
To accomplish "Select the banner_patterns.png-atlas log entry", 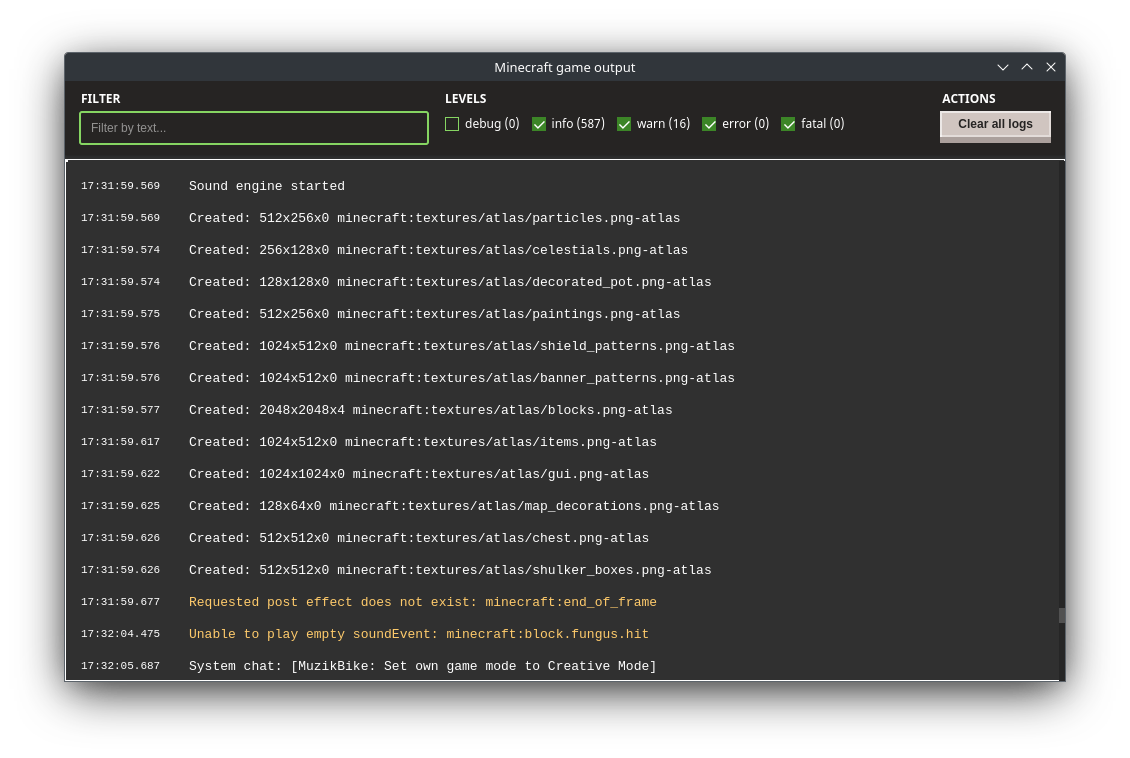I will (x=462, y=378).
